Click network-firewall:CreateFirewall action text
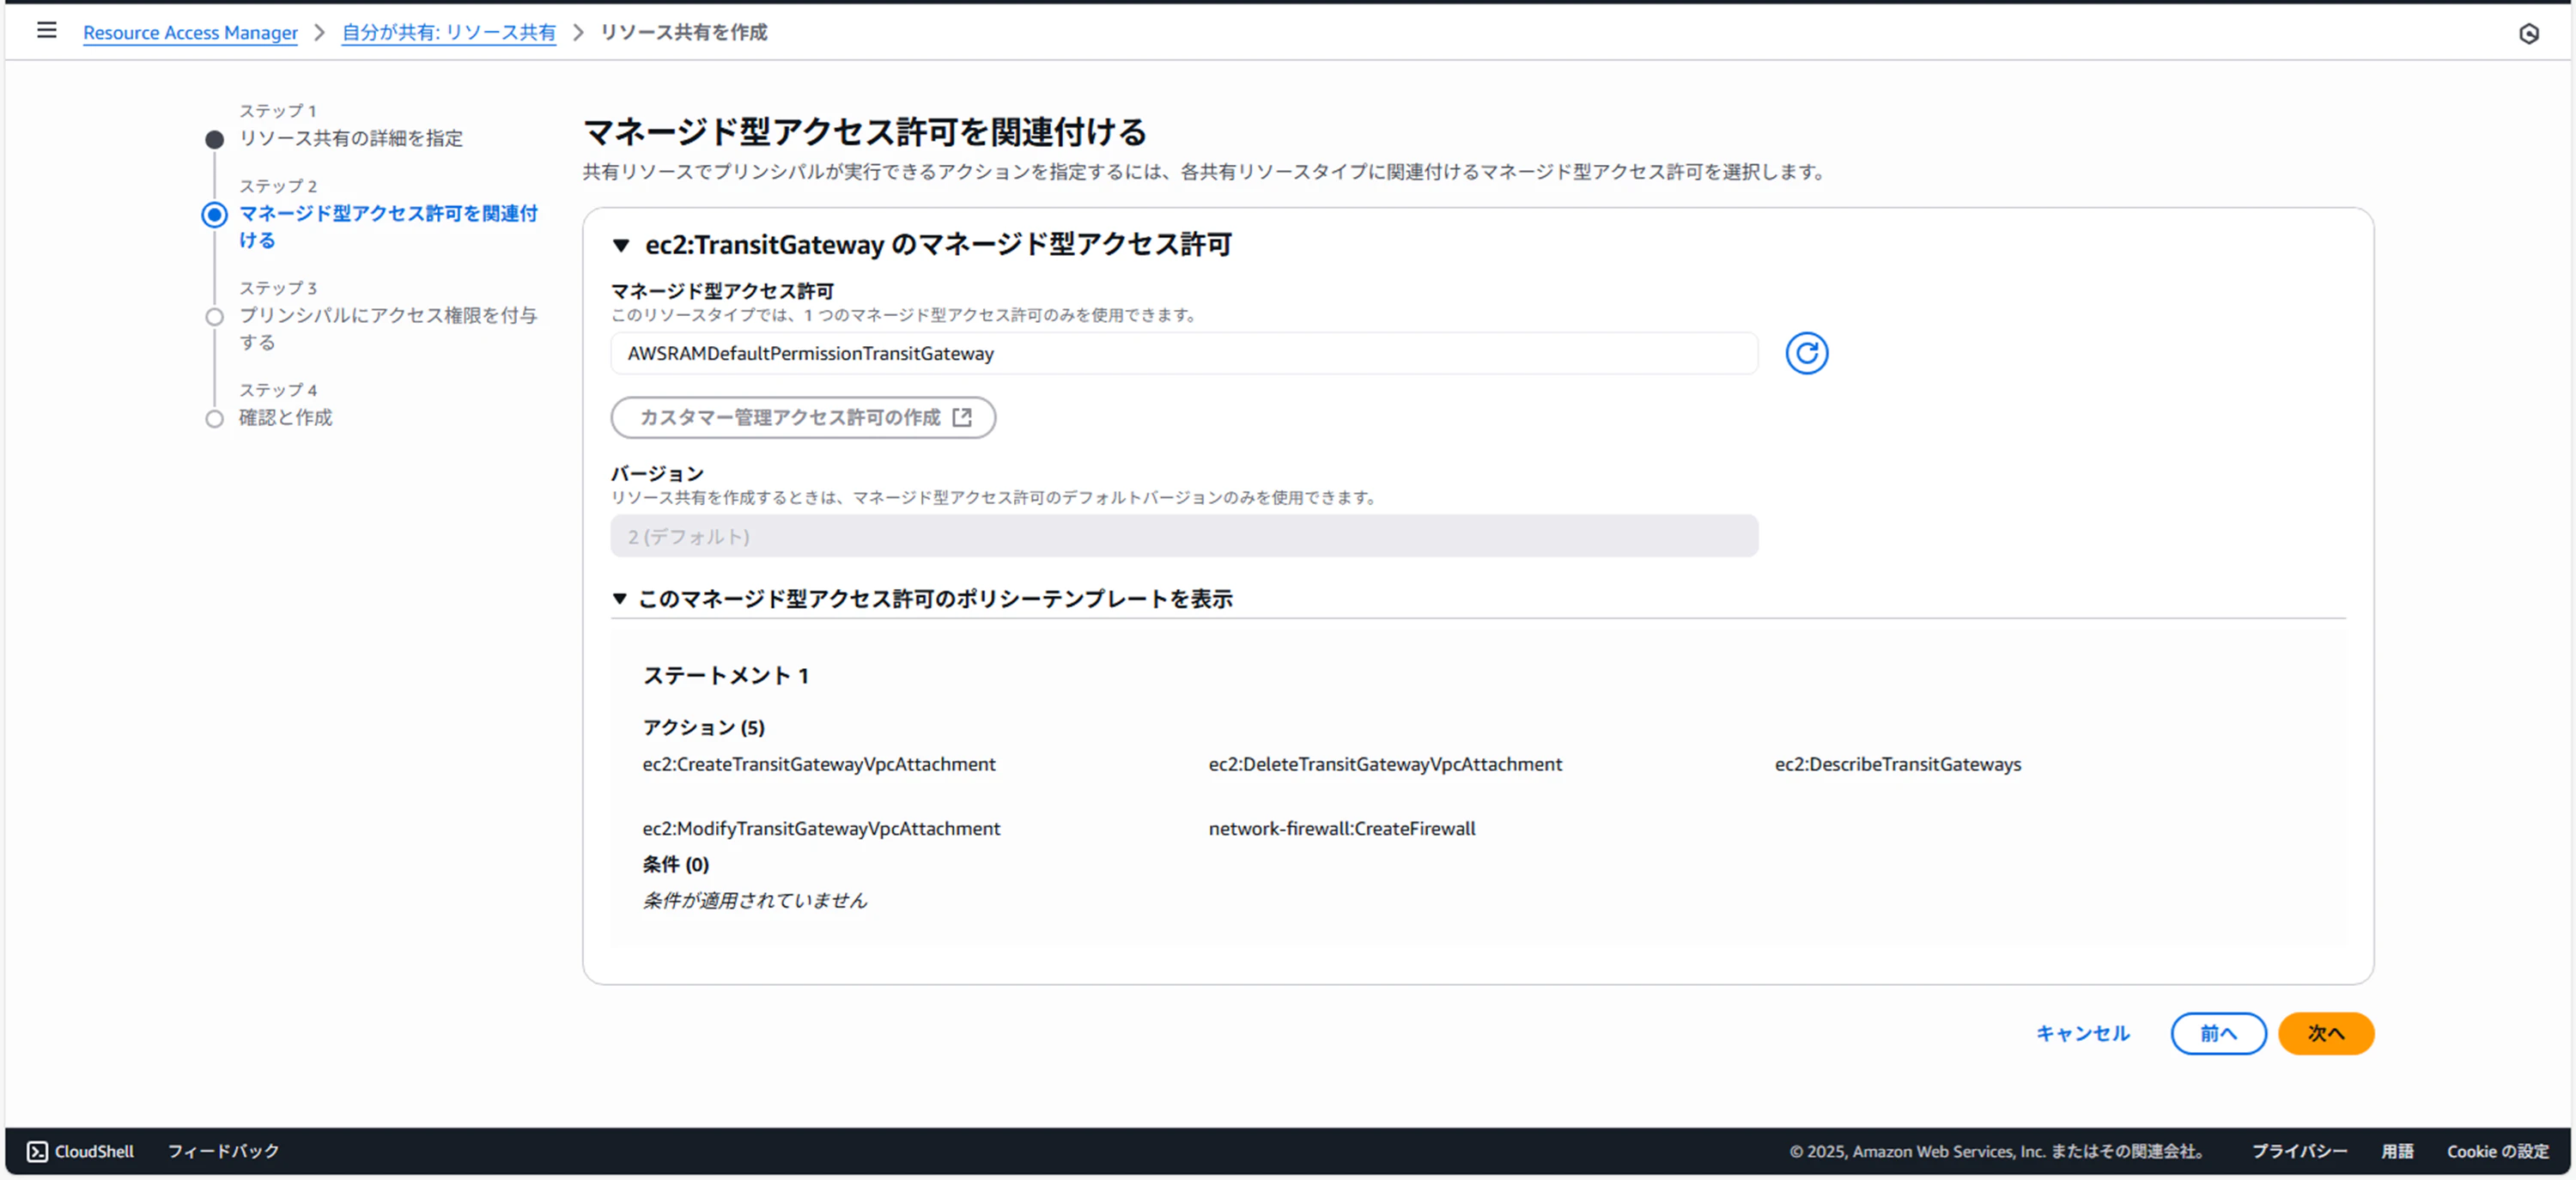 pyautogui.click(x=1342, y=828)
